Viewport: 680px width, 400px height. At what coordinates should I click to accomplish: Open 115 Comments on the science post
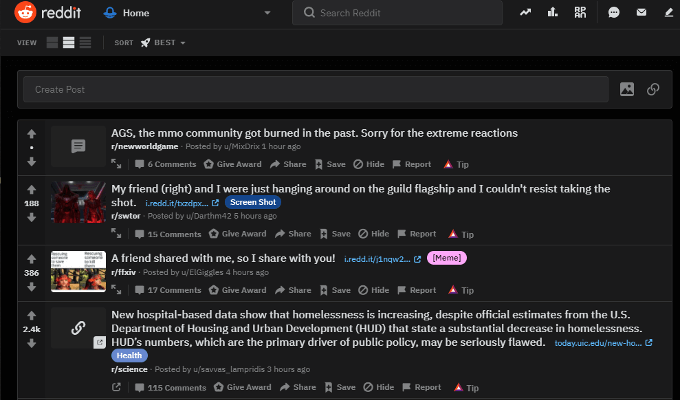click(x=170, y=387)
